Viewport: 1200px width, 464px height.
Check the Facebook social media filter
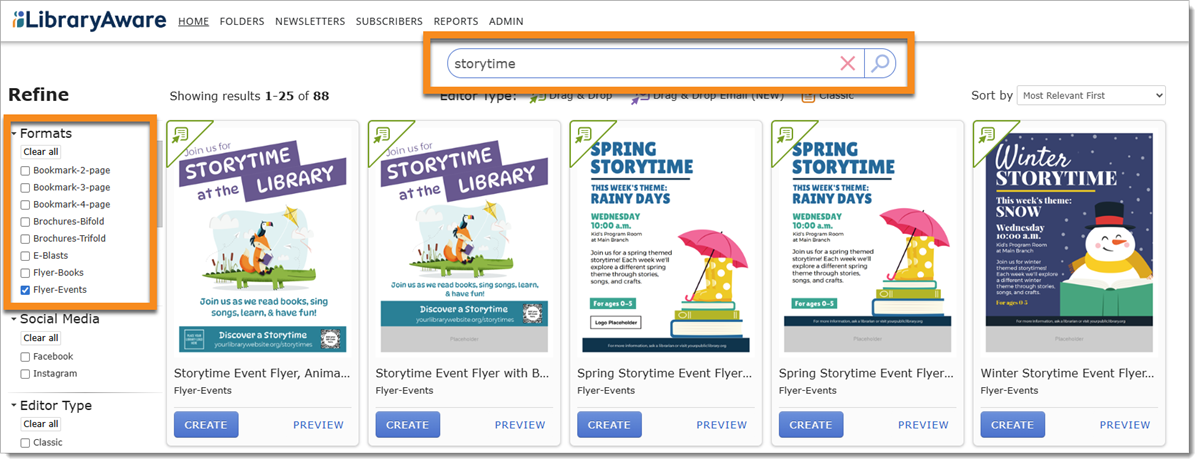pos(26,356)
